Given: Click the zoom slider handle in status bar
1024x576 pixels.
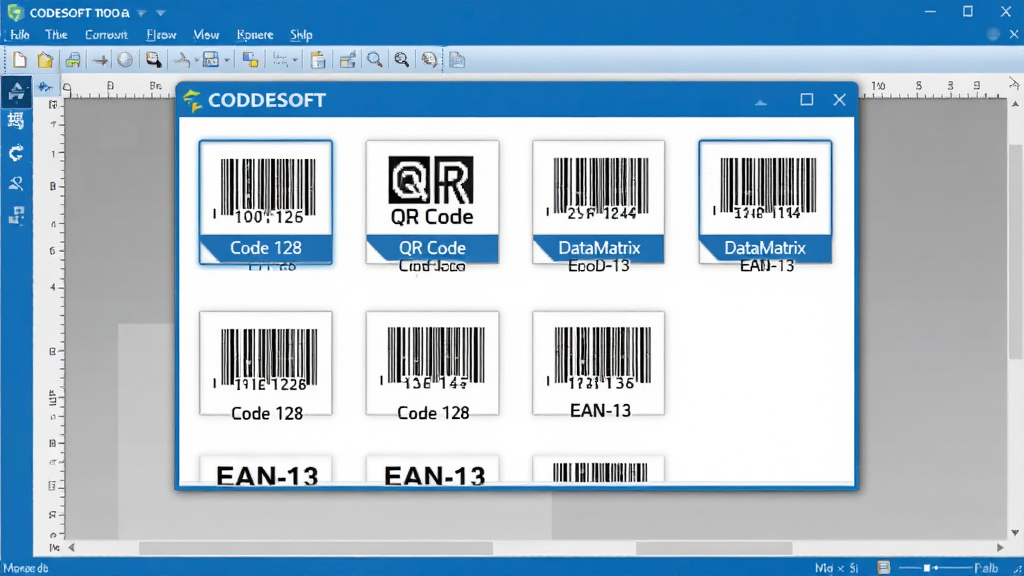Looking at the screenshot, I should point(927,568).
